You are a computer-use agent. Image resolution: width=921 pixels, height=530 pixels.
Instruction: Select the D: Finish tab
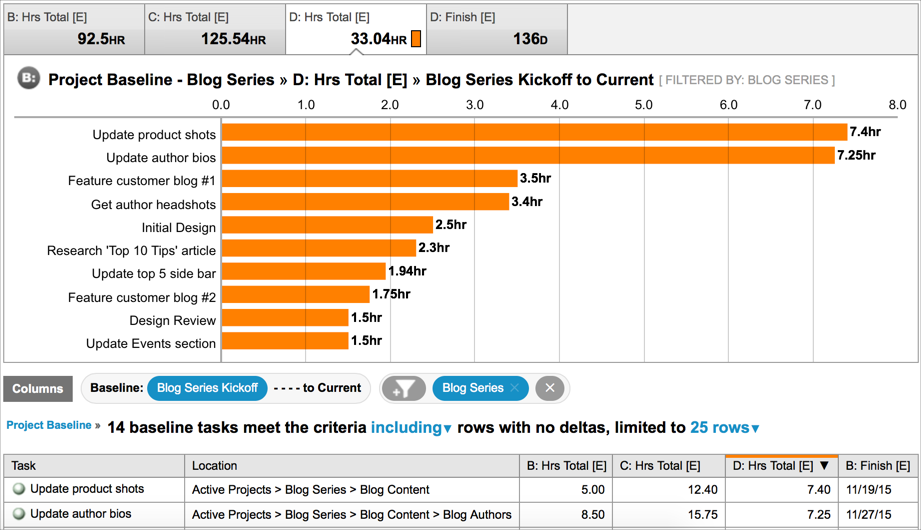click(x=497, y=28)
